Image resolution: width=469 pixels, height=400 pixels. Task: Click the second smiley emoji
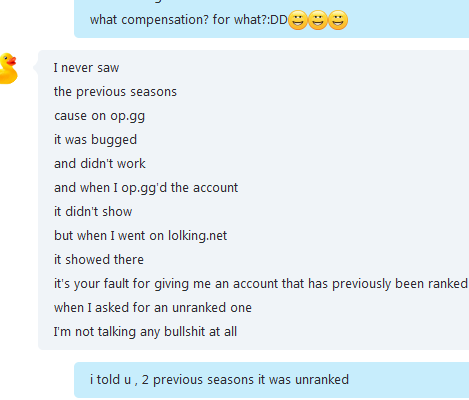318,20
